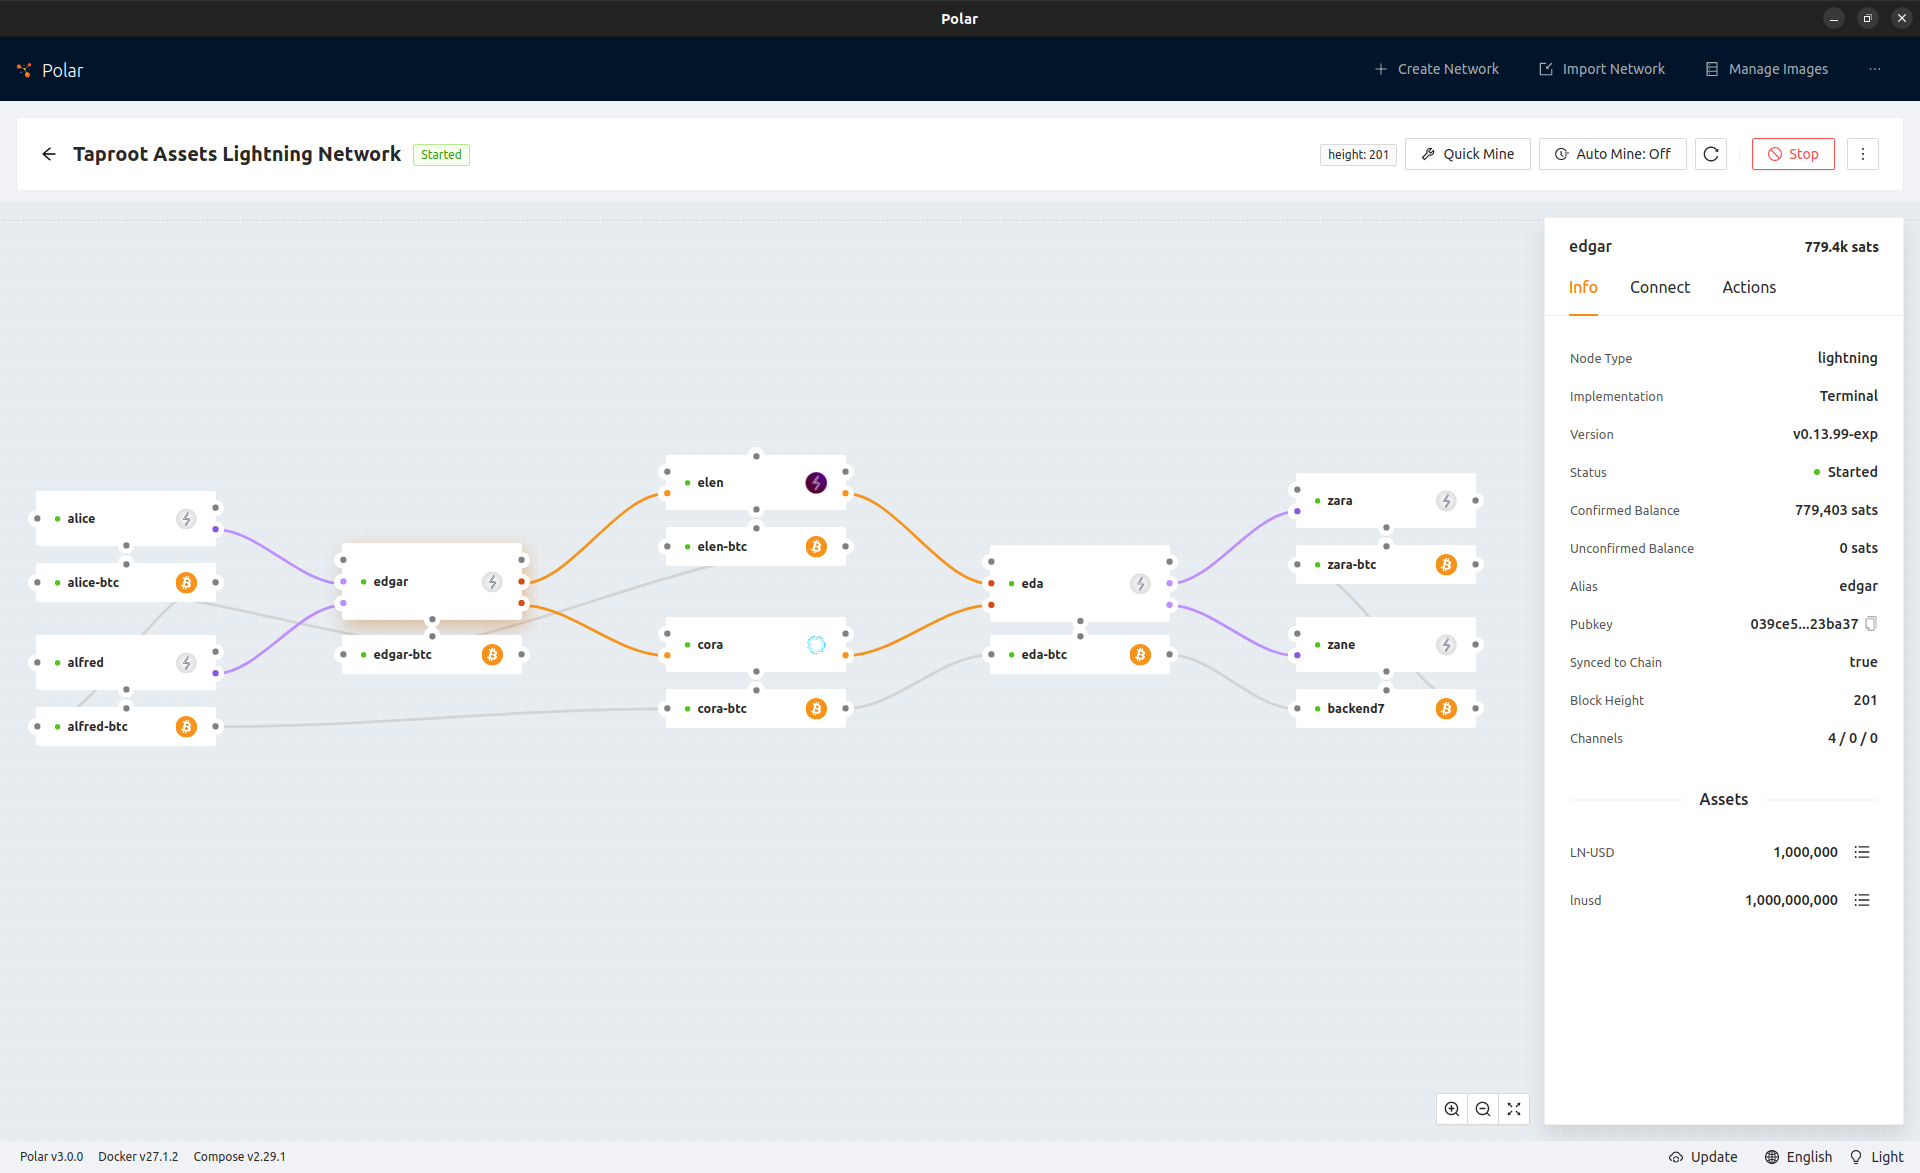Click the refresh network icon button
The image size is (1920, 1173).
1711,154
